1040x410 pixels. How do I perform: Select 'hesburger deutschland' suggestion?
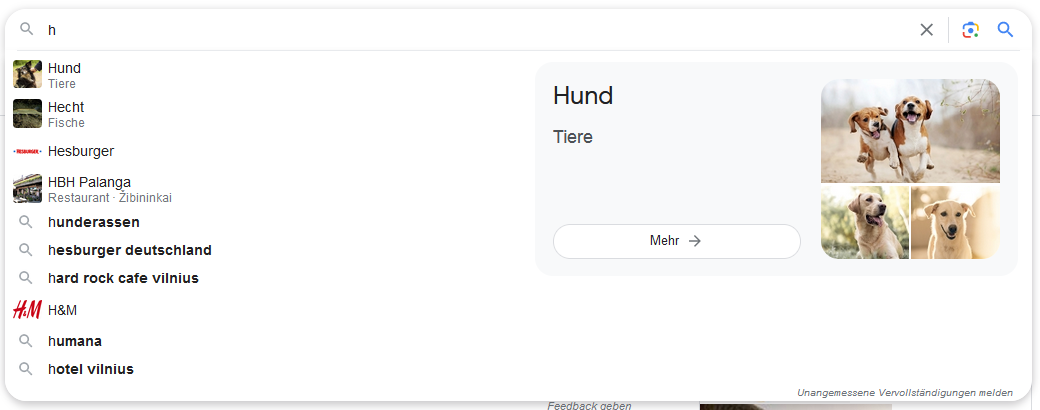tap(130, 250)
